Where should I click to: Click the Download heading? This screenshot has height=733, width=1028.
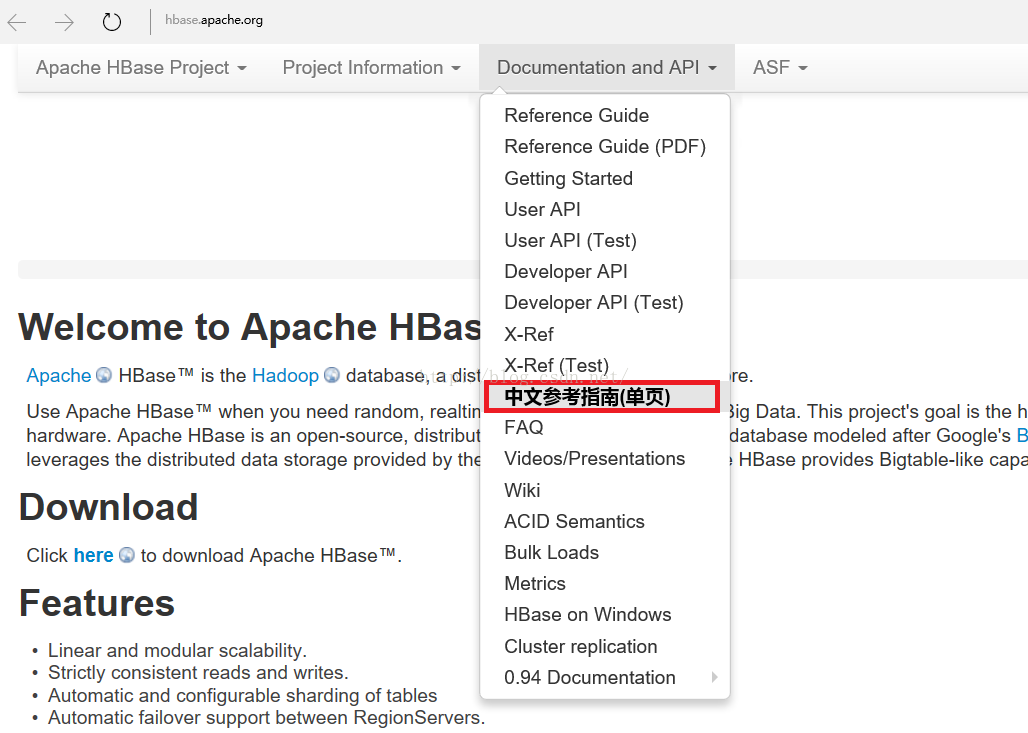click(x=108, y=507)
